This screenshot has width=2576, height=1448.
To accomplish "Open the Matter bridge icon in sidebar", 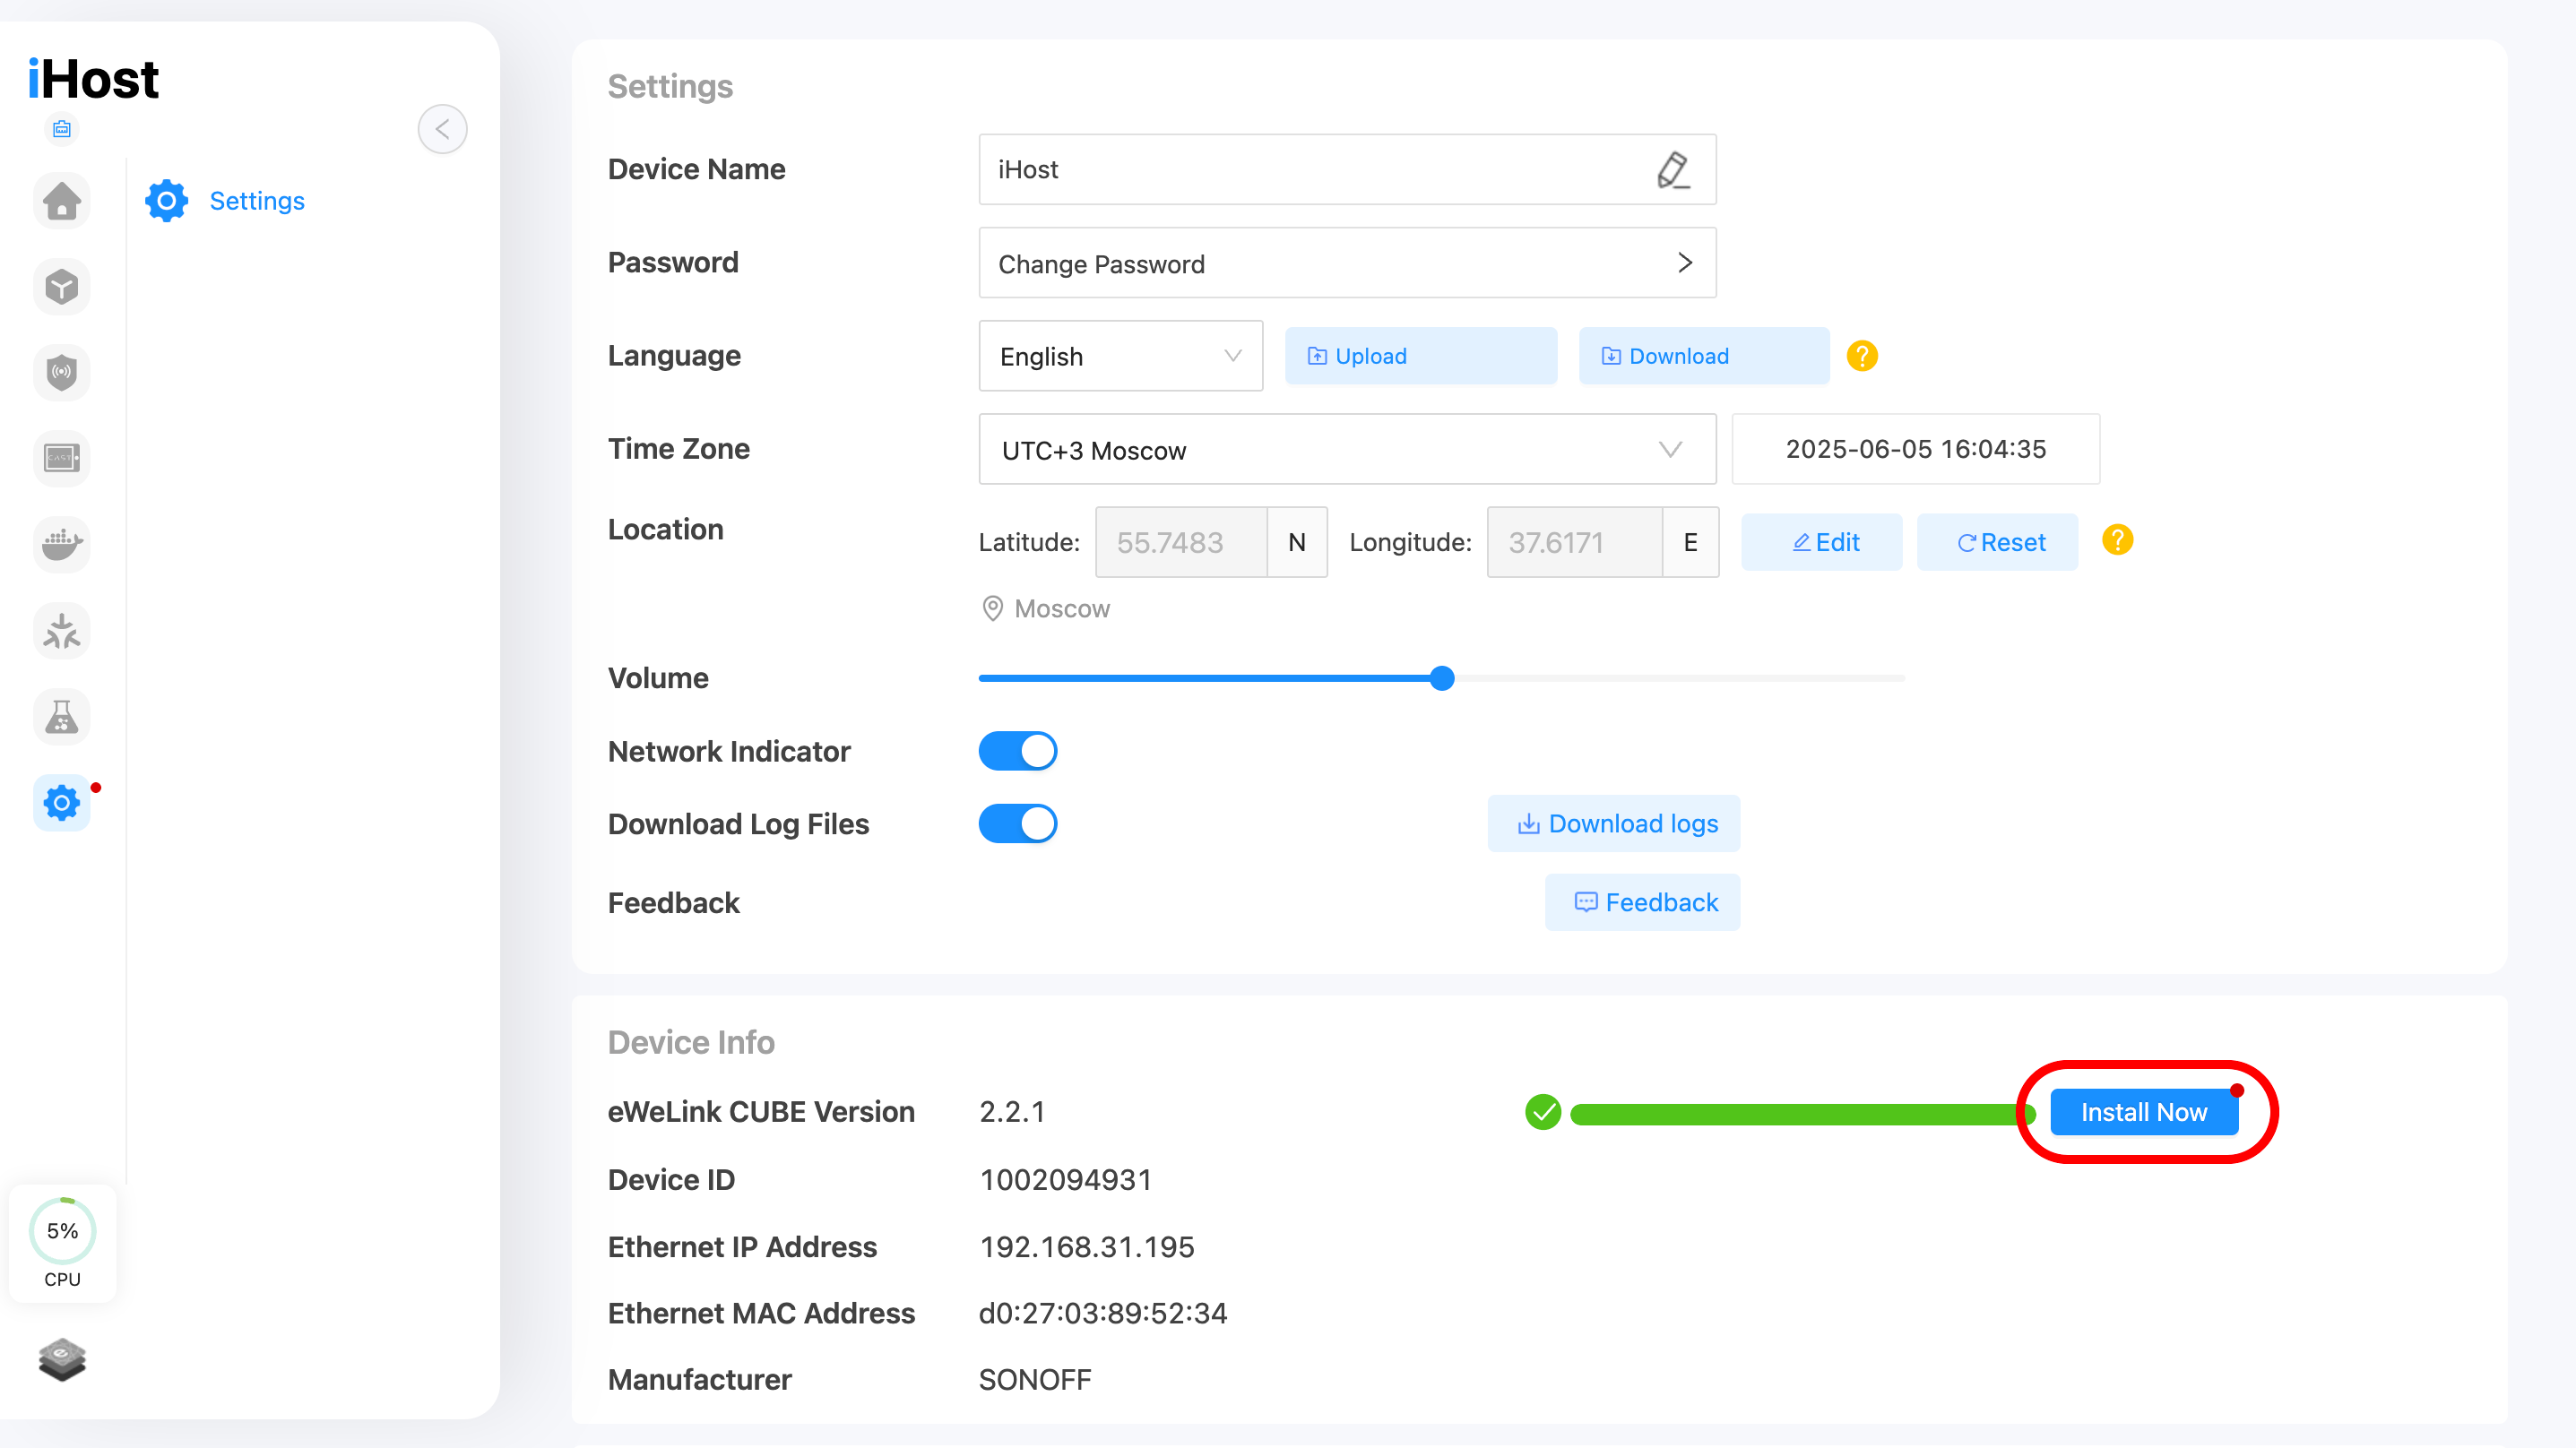I will point(62,631).
